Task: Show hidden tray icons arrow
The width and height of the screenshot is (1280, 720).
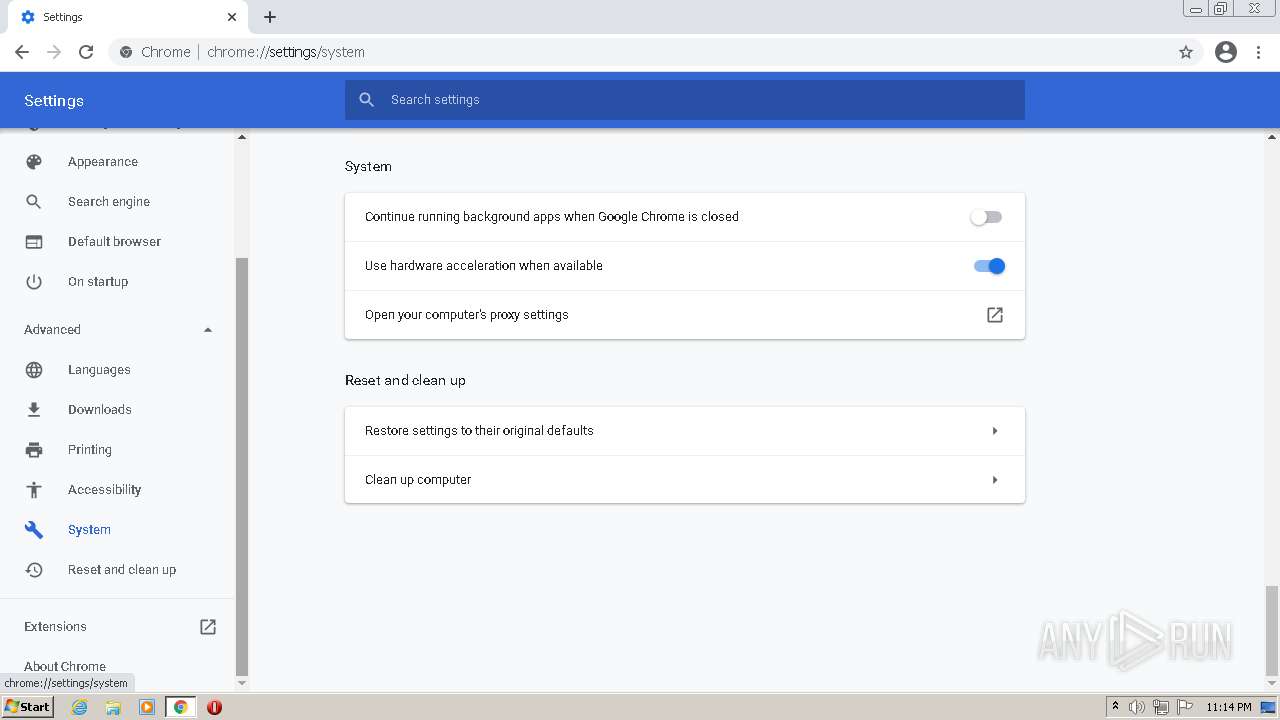Action: point(1115,707)
